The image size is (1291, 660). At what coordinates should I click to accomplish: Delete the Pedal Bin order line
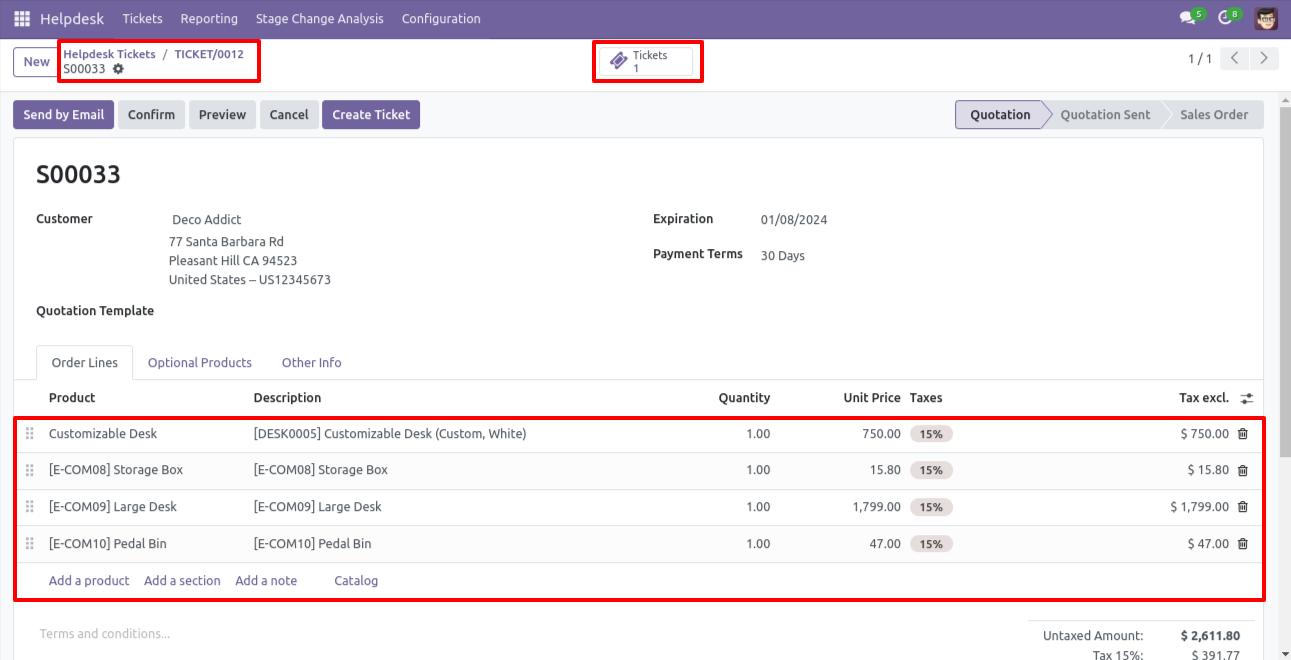(x=1243, y=544)
